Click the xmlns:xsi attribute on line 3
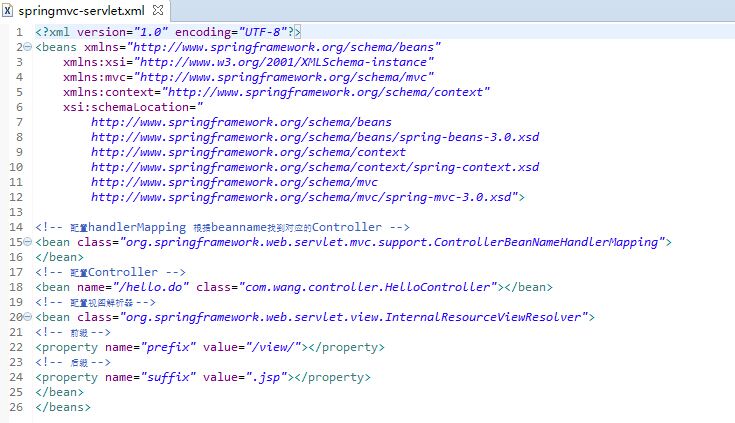 click(248, 62)
